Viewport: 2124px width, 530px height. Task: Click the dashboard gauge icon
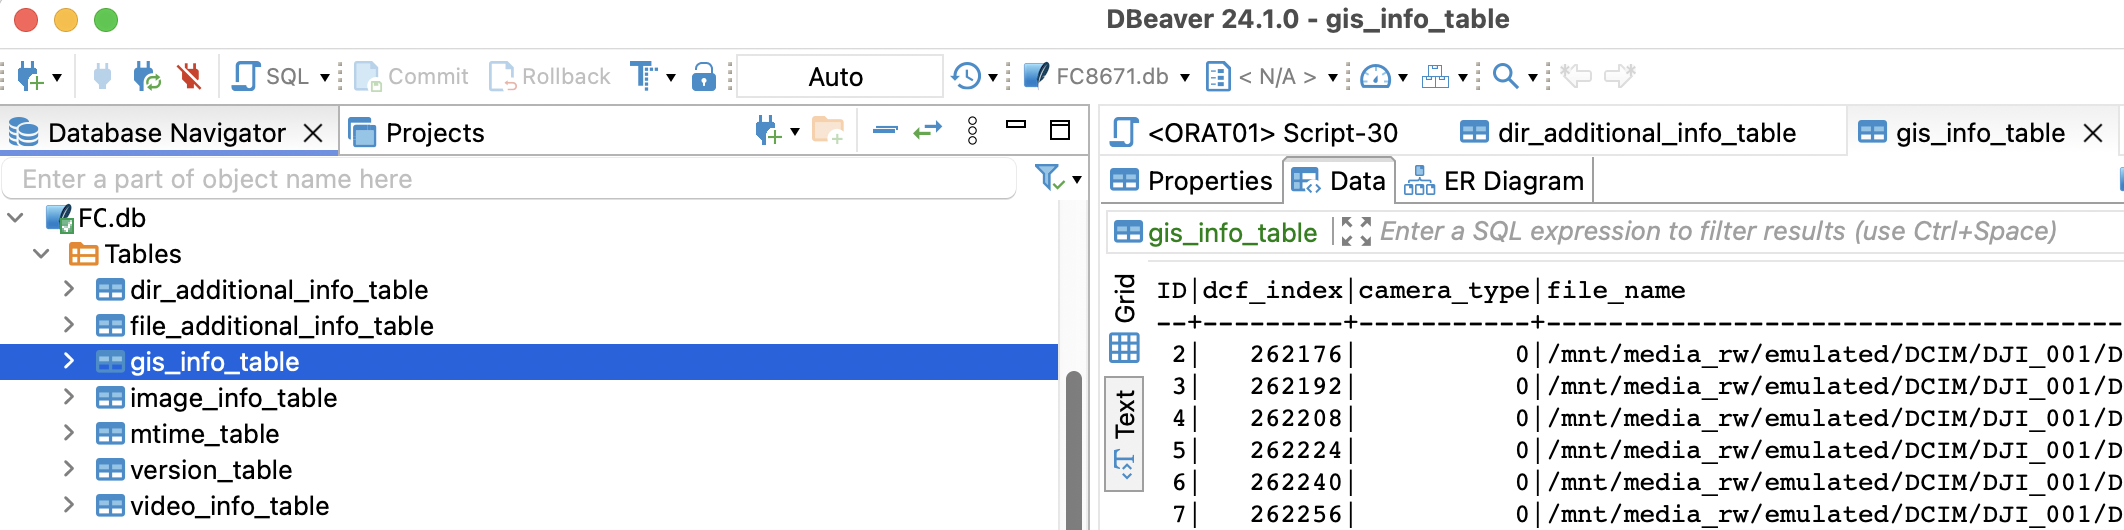click(1376, 76)
